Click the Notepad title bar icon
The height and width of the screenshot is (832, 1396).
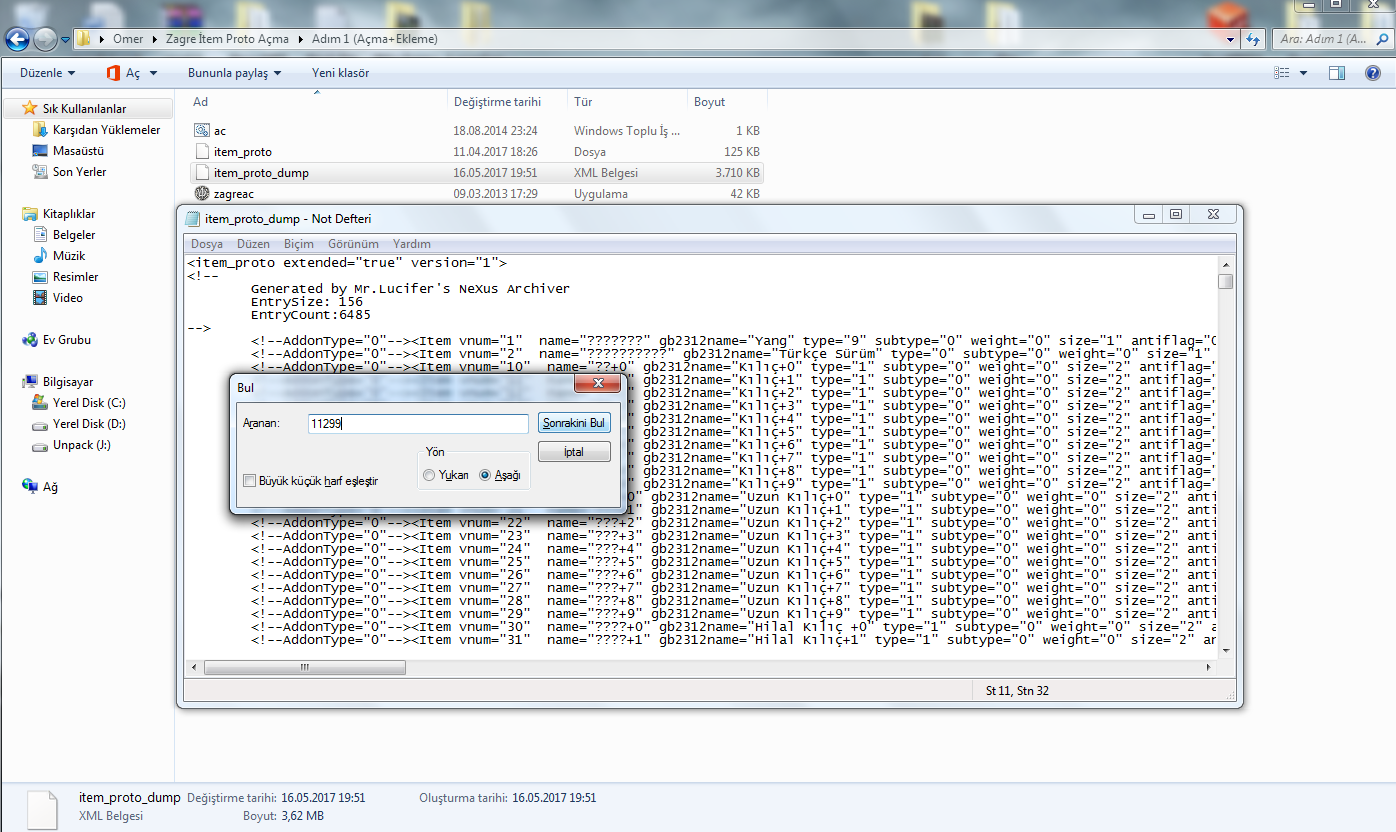(x=193, y=219)
